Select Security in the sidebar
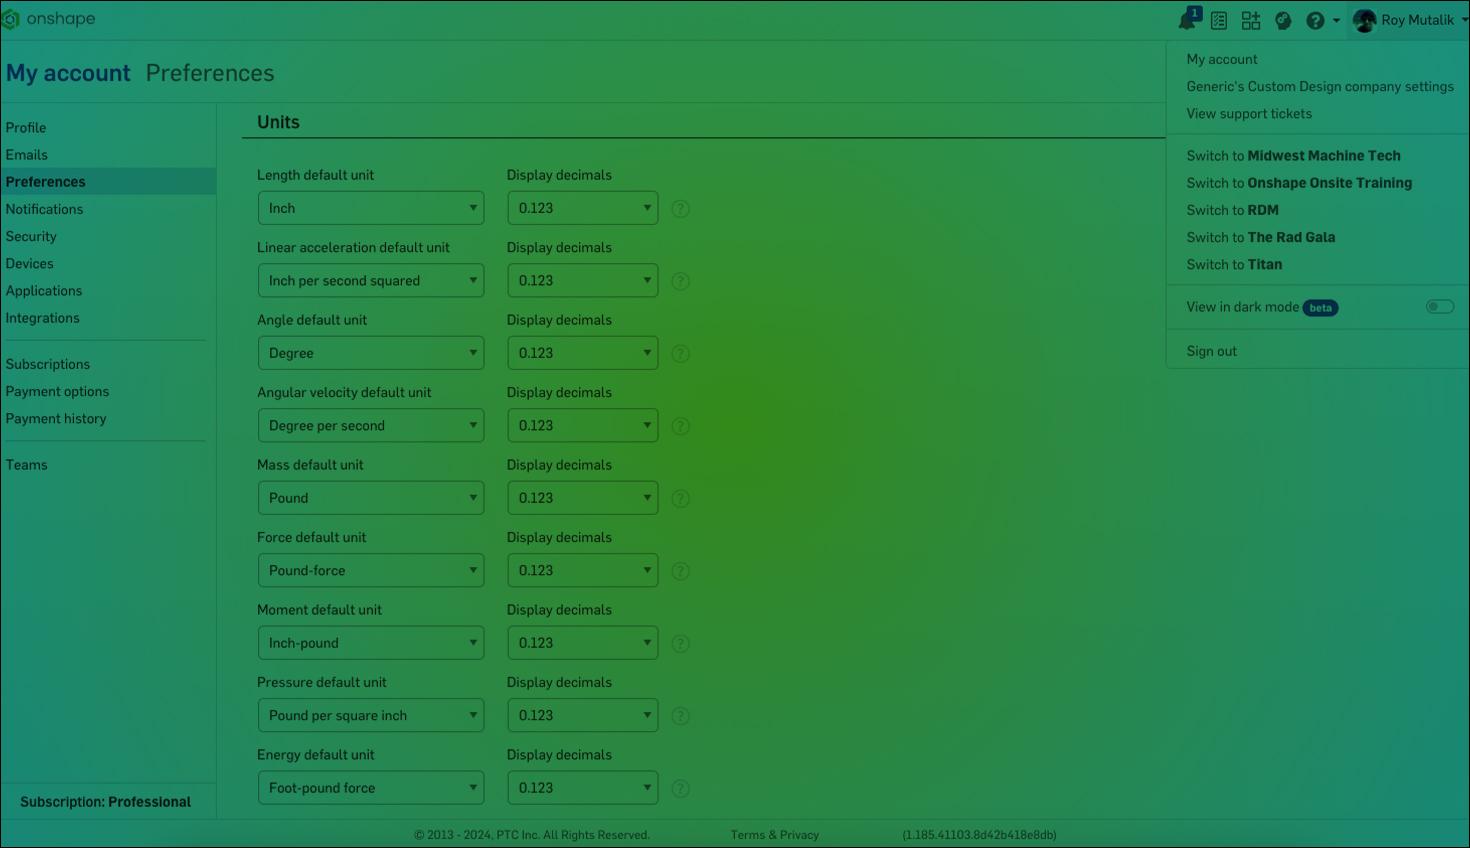Screen dimensions: 1470x848 tap(31, 237)
